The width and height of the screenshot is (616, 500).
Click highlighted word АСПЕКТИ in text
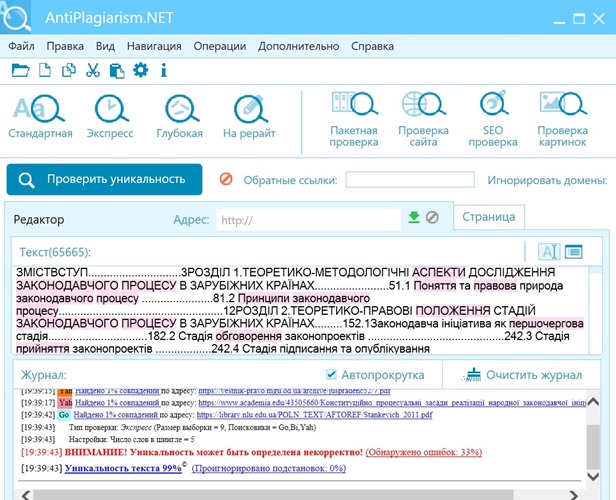click(438, 272)
